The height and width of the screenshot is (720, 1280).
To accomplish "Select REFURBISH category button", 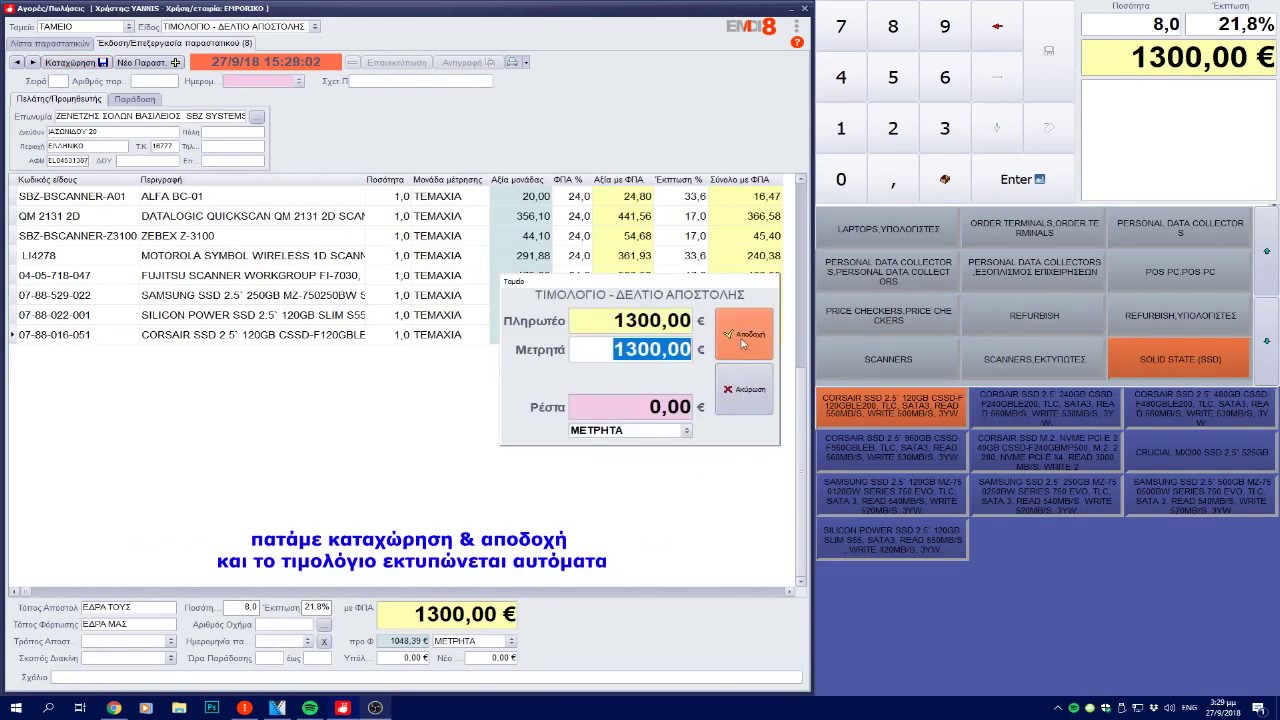I will click(x=1034, y=315).
